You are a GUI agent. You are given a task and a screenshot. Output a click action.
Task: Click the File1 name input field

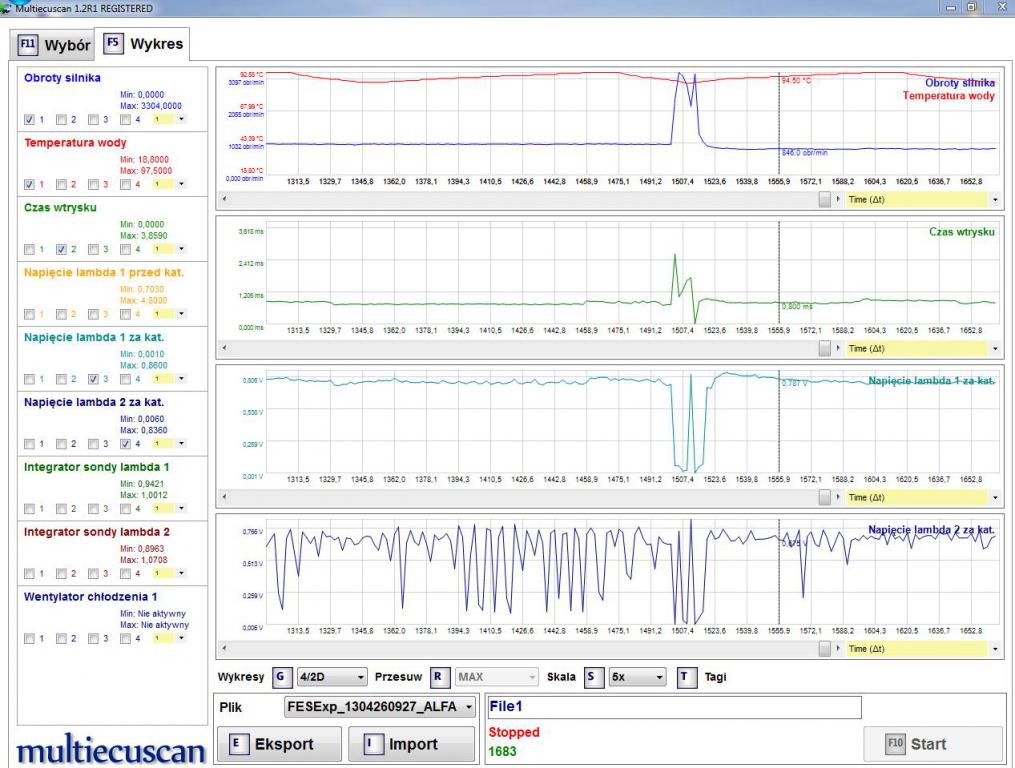click(672, 707)
